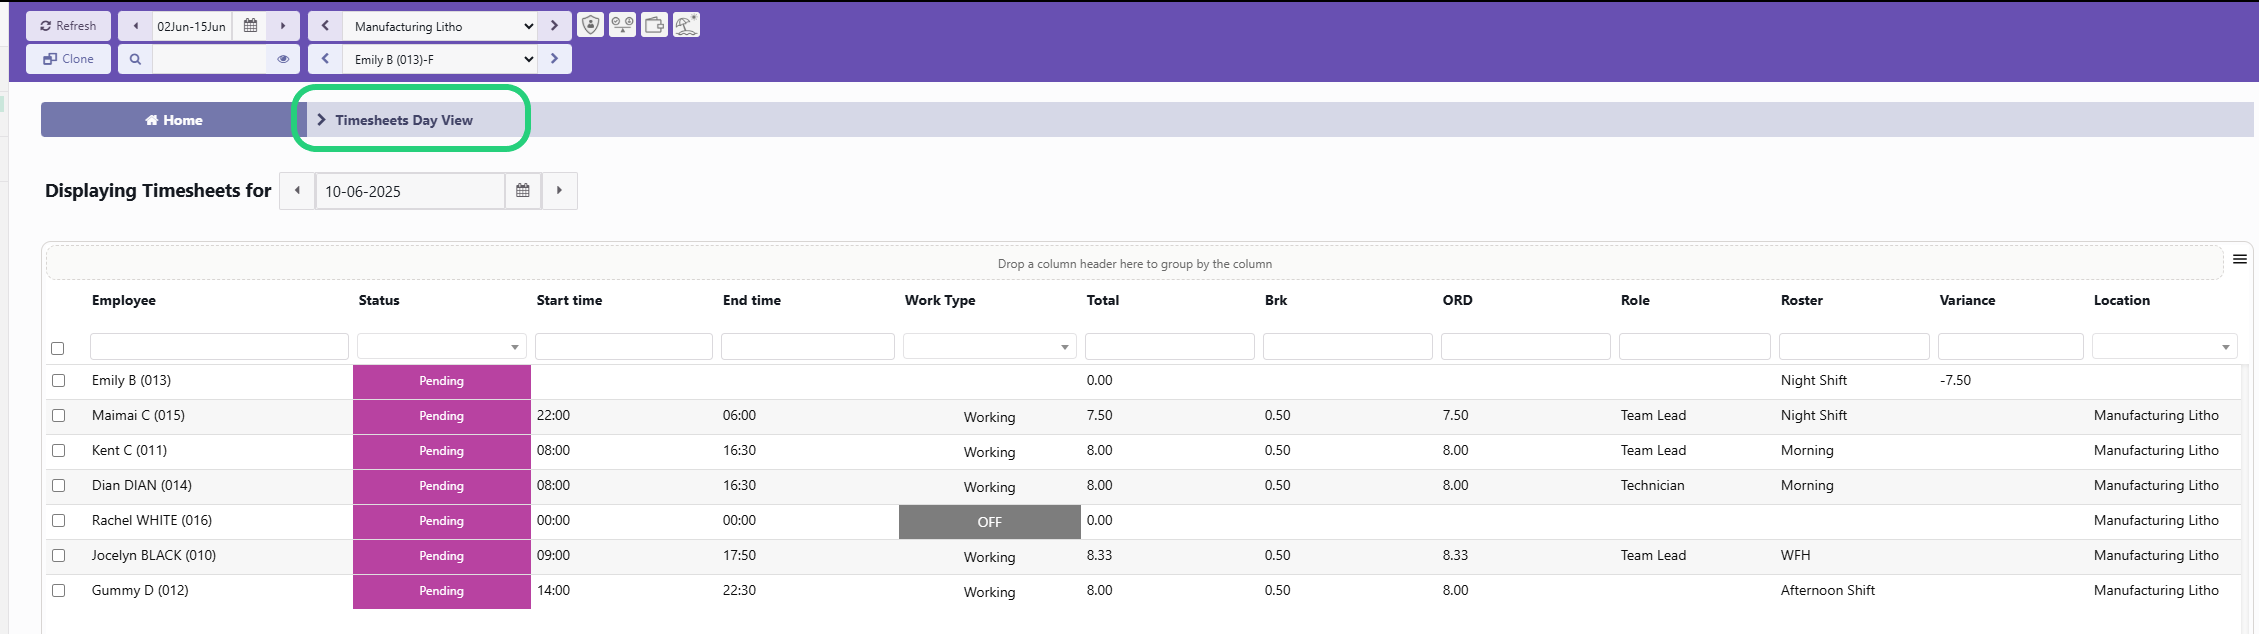Go to the Home breadcrumb tab

click(174, 120)
